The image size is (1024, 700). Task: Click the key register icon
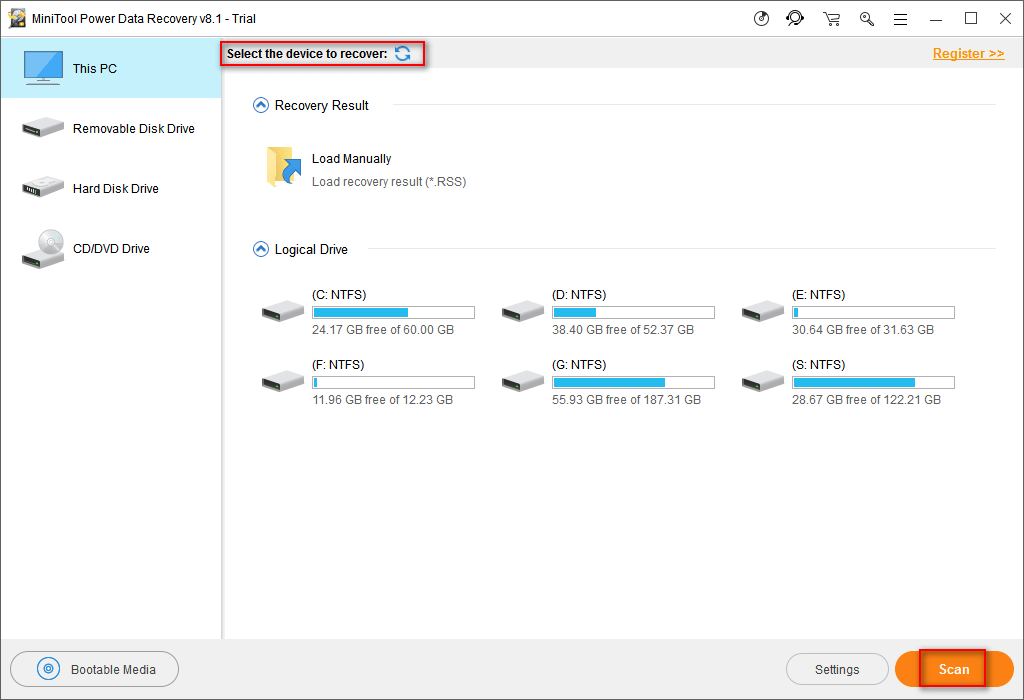[867, 19]
